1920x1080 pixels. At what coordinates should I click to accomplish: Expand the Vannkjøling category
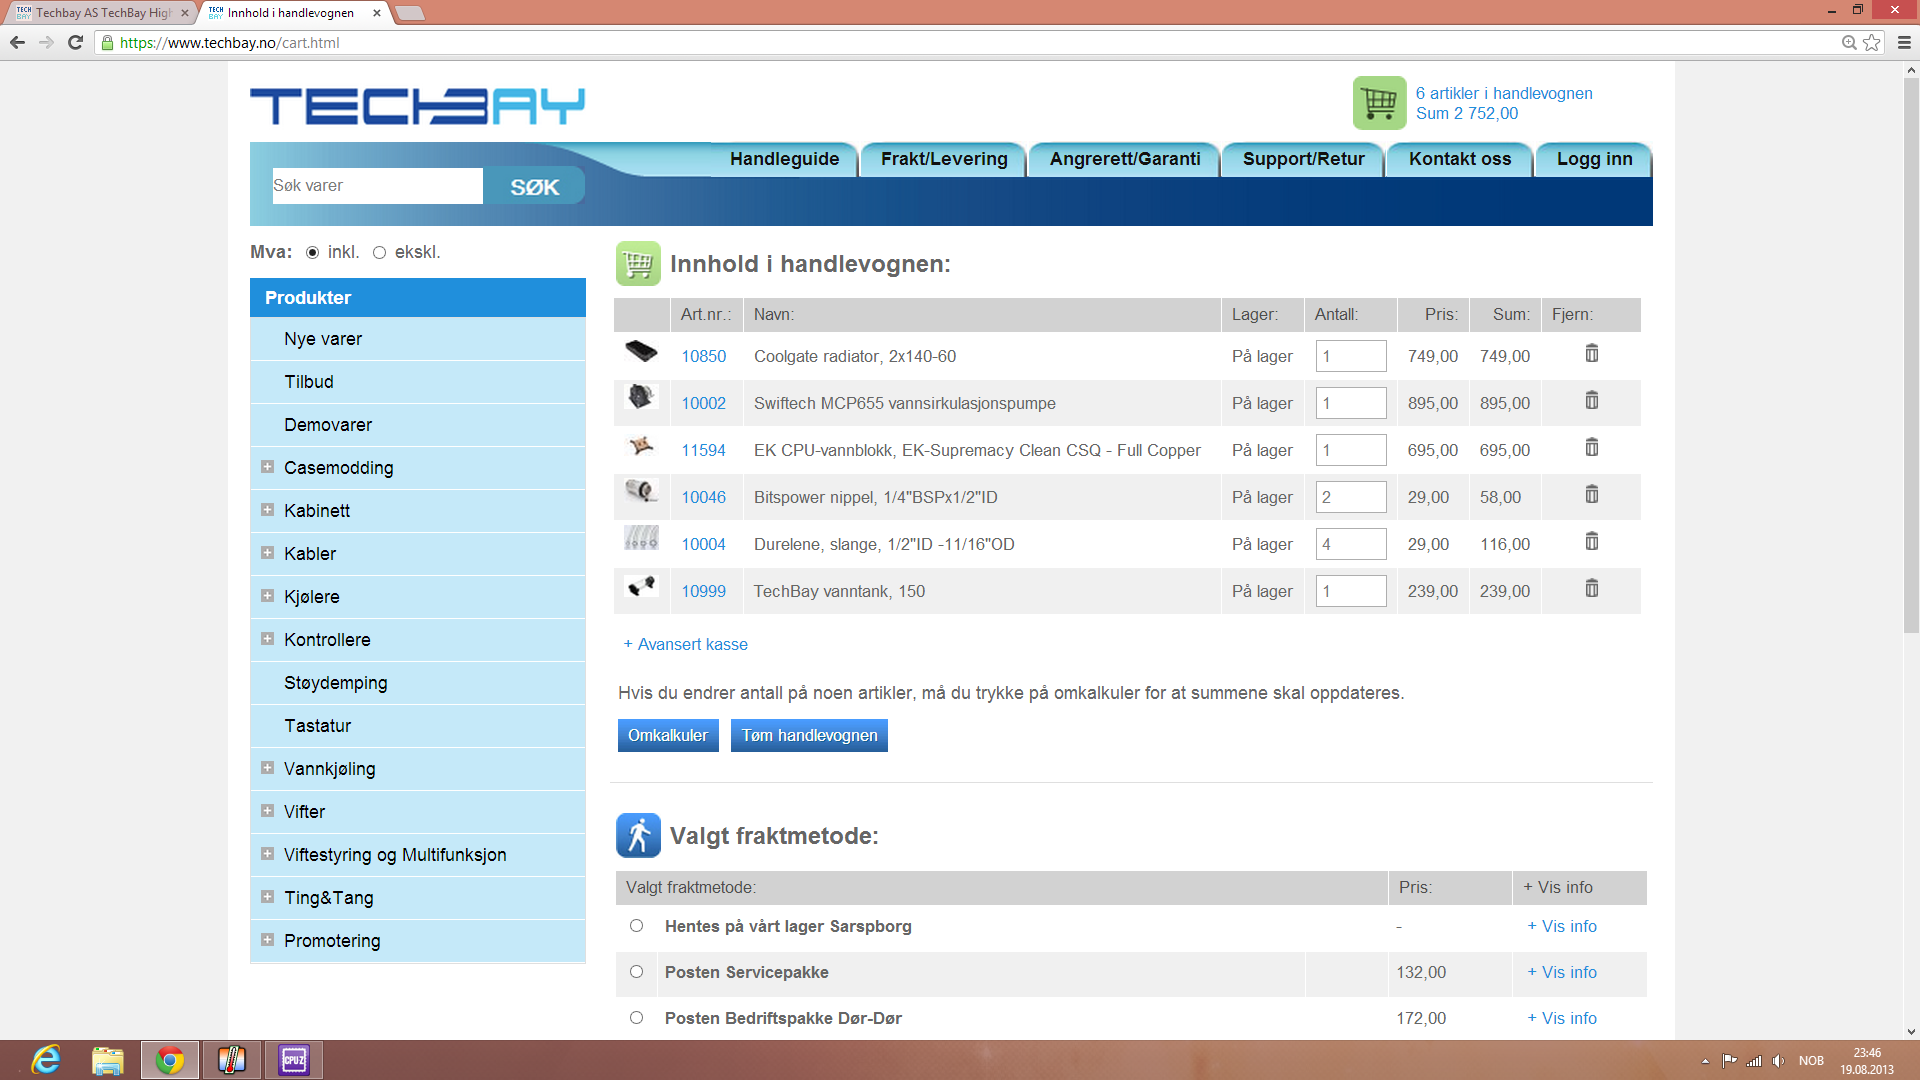pyautogui.click(x=267, y=768)
